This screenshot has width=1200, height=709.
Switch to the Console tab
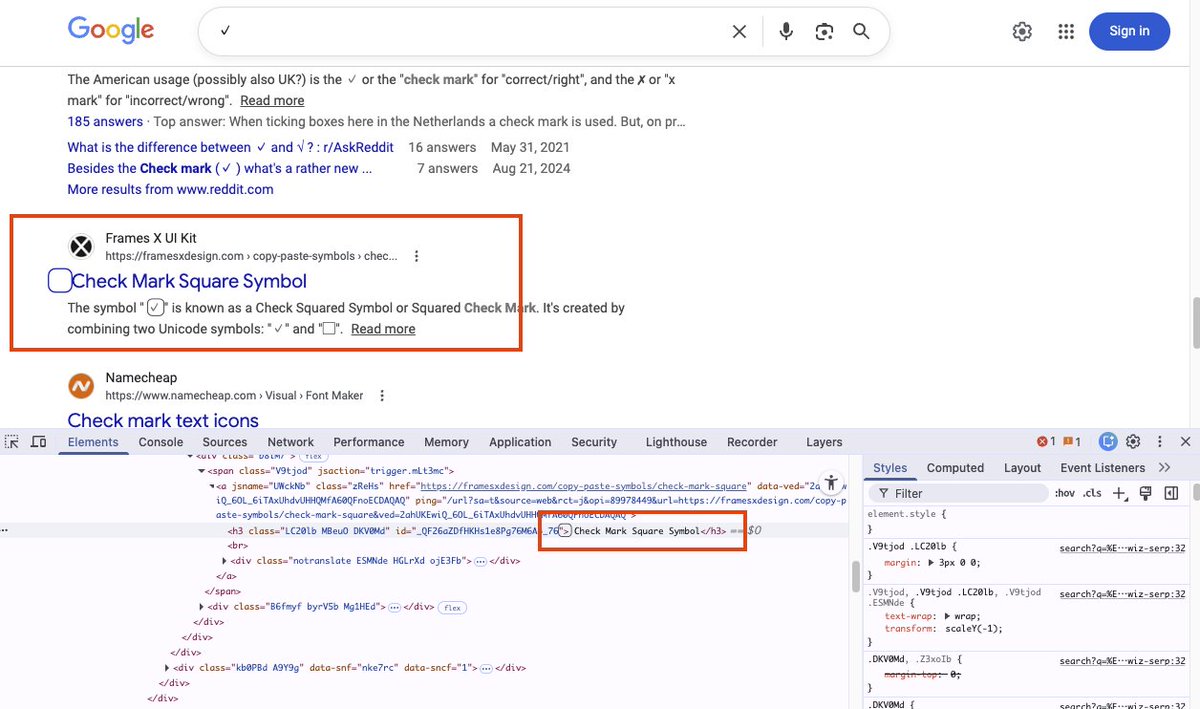coord(160,442)
